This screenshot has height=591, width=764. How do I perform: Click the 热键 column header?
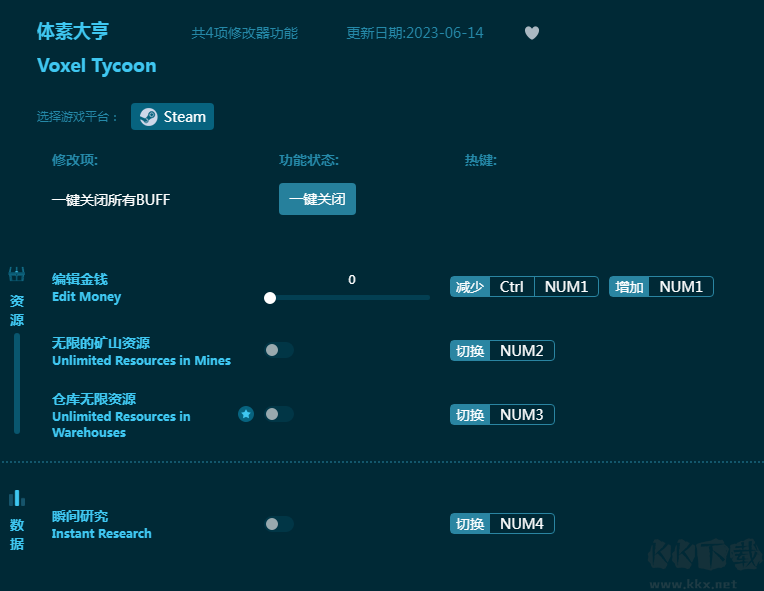tap(480, 160)
